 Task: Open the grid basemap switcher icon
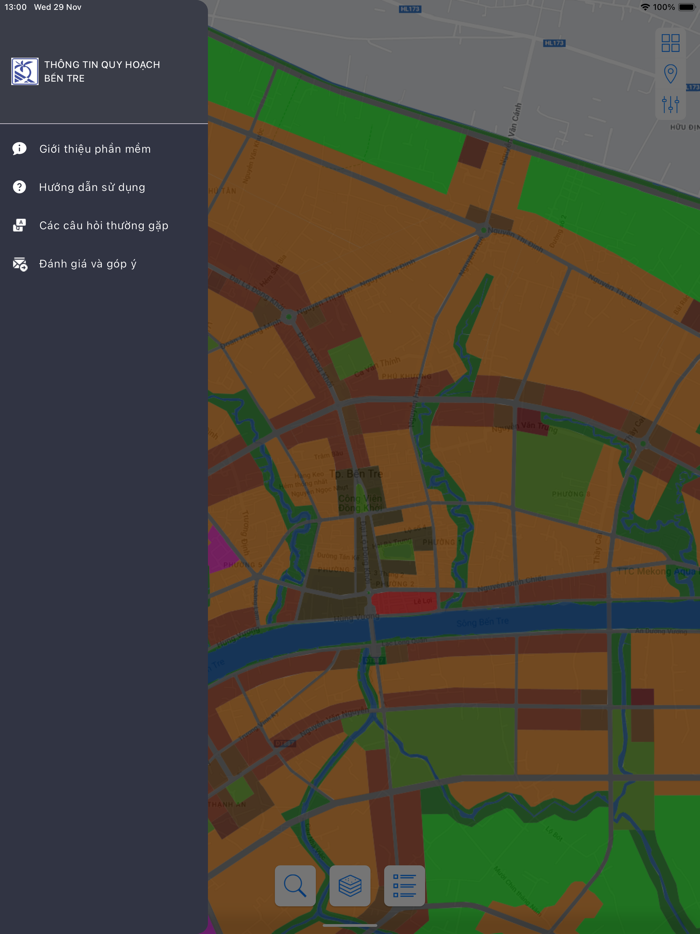[x=670, y=43]
